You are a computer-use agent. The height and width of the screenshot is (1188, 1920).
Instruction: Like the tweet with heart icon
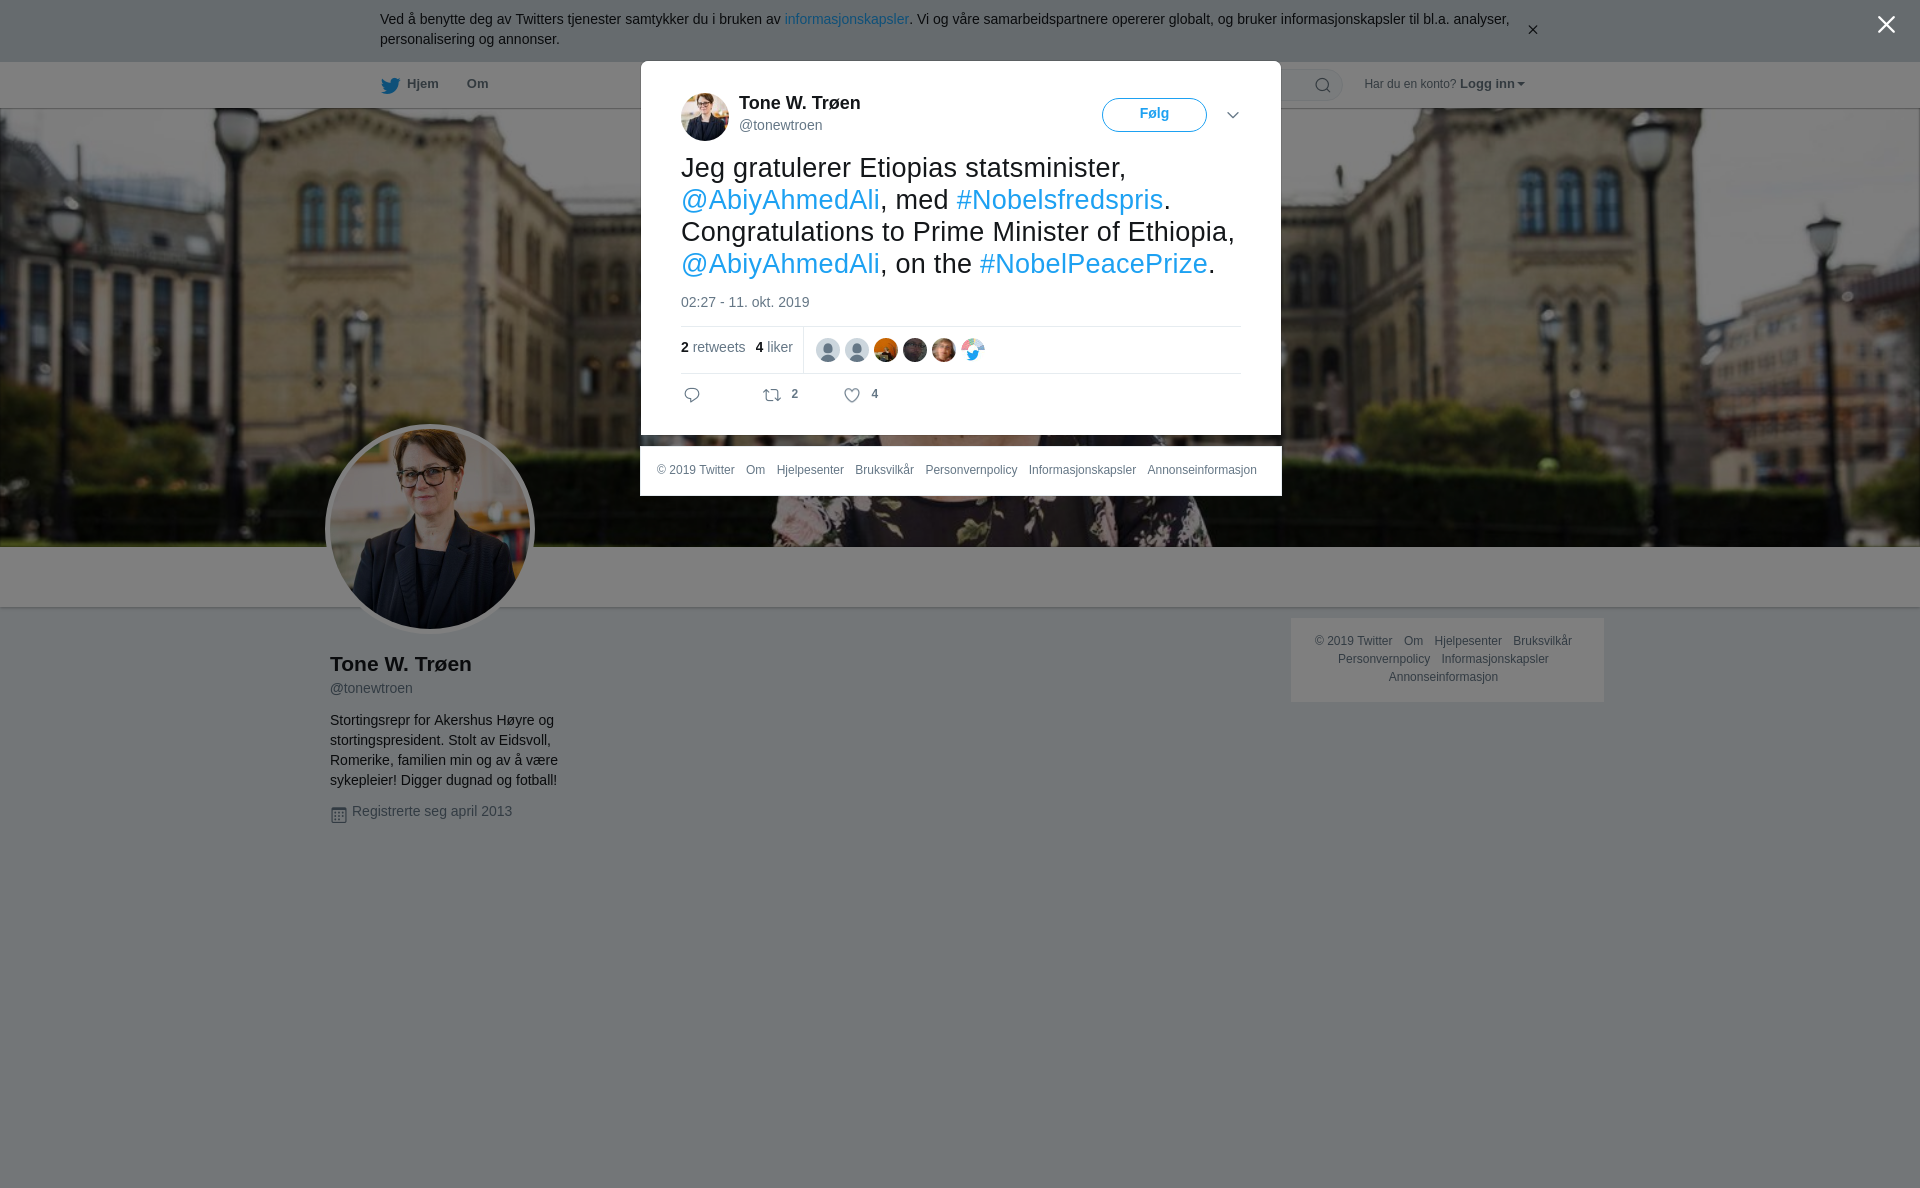click(852, 395)
